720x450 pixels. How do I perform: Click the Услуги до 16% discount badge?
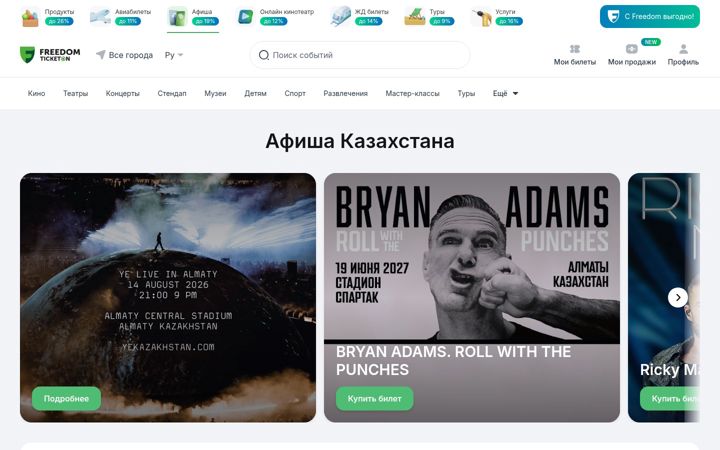tap(509, 21)
